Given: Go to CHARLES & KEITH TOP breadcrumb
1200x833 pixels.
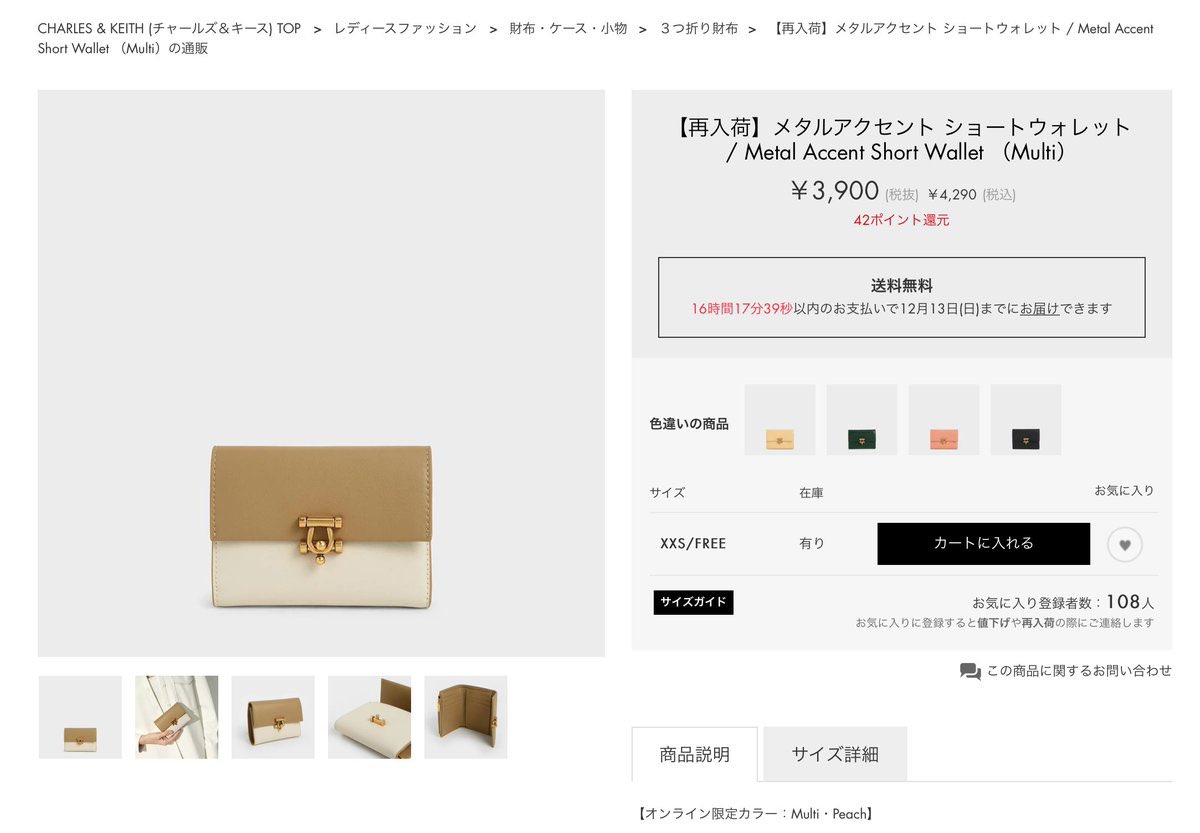Looking at the screenshot, I should (x=169, y=28).
